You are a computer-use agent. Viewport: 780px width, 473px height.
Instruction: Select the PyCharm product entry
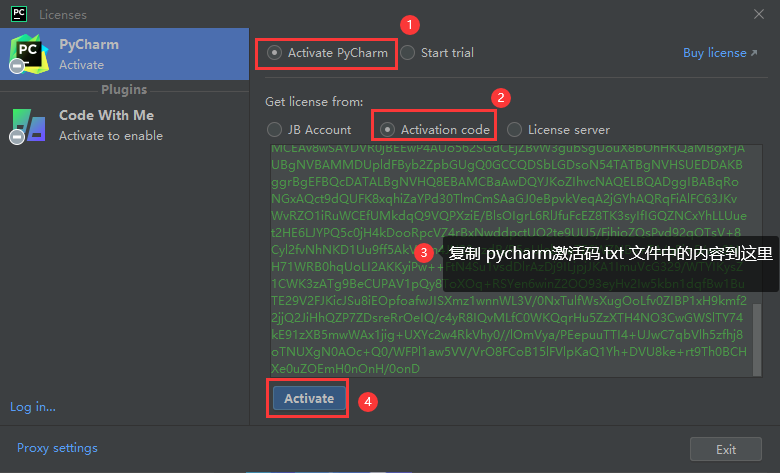124,54
